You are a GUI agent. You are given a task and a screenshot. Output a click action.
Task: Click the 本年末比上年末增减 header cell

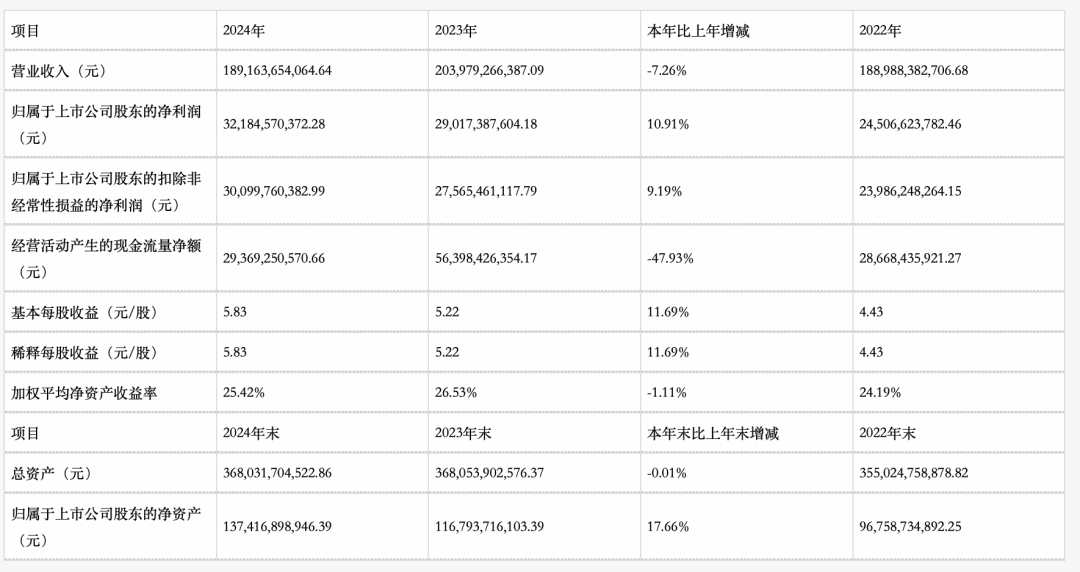[713, 433]
